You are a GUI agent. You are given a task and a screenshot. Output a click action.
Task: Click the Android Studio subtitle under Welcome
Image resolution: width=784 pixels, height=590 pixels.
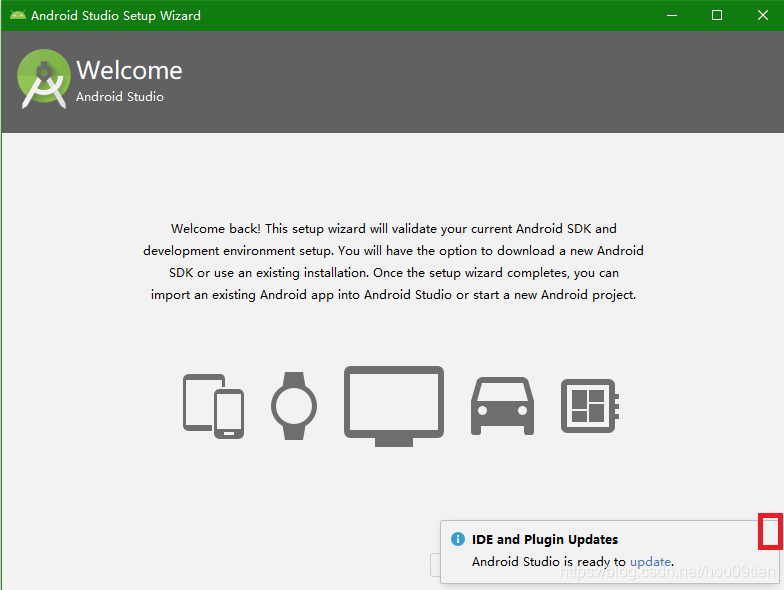pyautogui.click(x=120, y=96)
